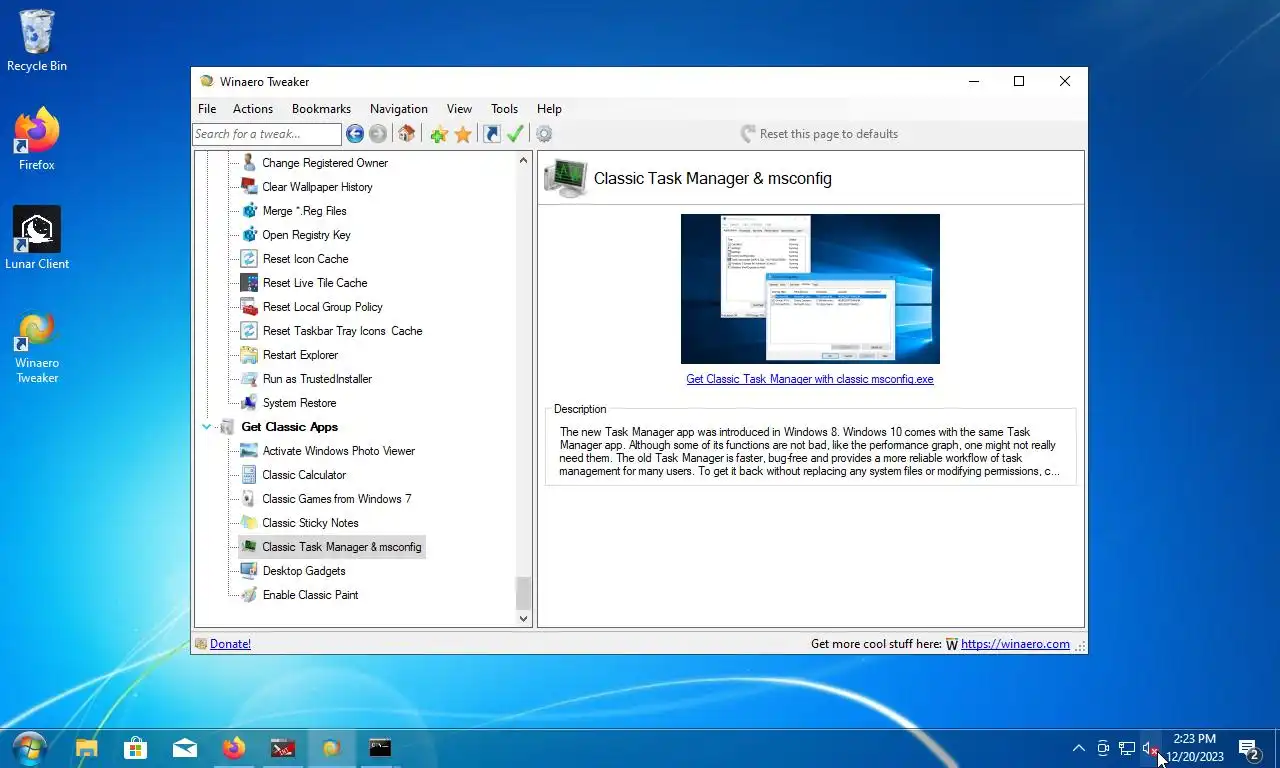This screenshot has height=768, width=1280.
Task: Click the Donate! link
Action: tap(230, 644)
